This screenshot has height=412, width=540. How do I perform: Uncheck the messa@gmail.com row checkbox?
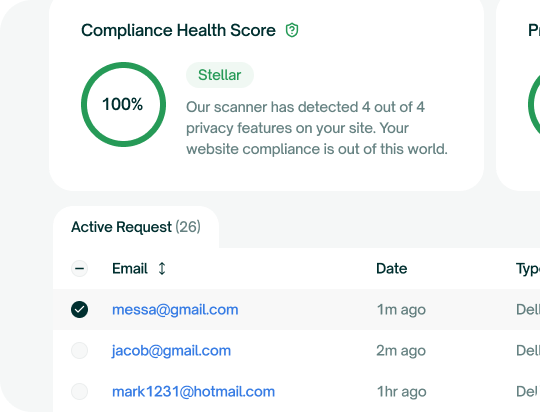point(80,309)
